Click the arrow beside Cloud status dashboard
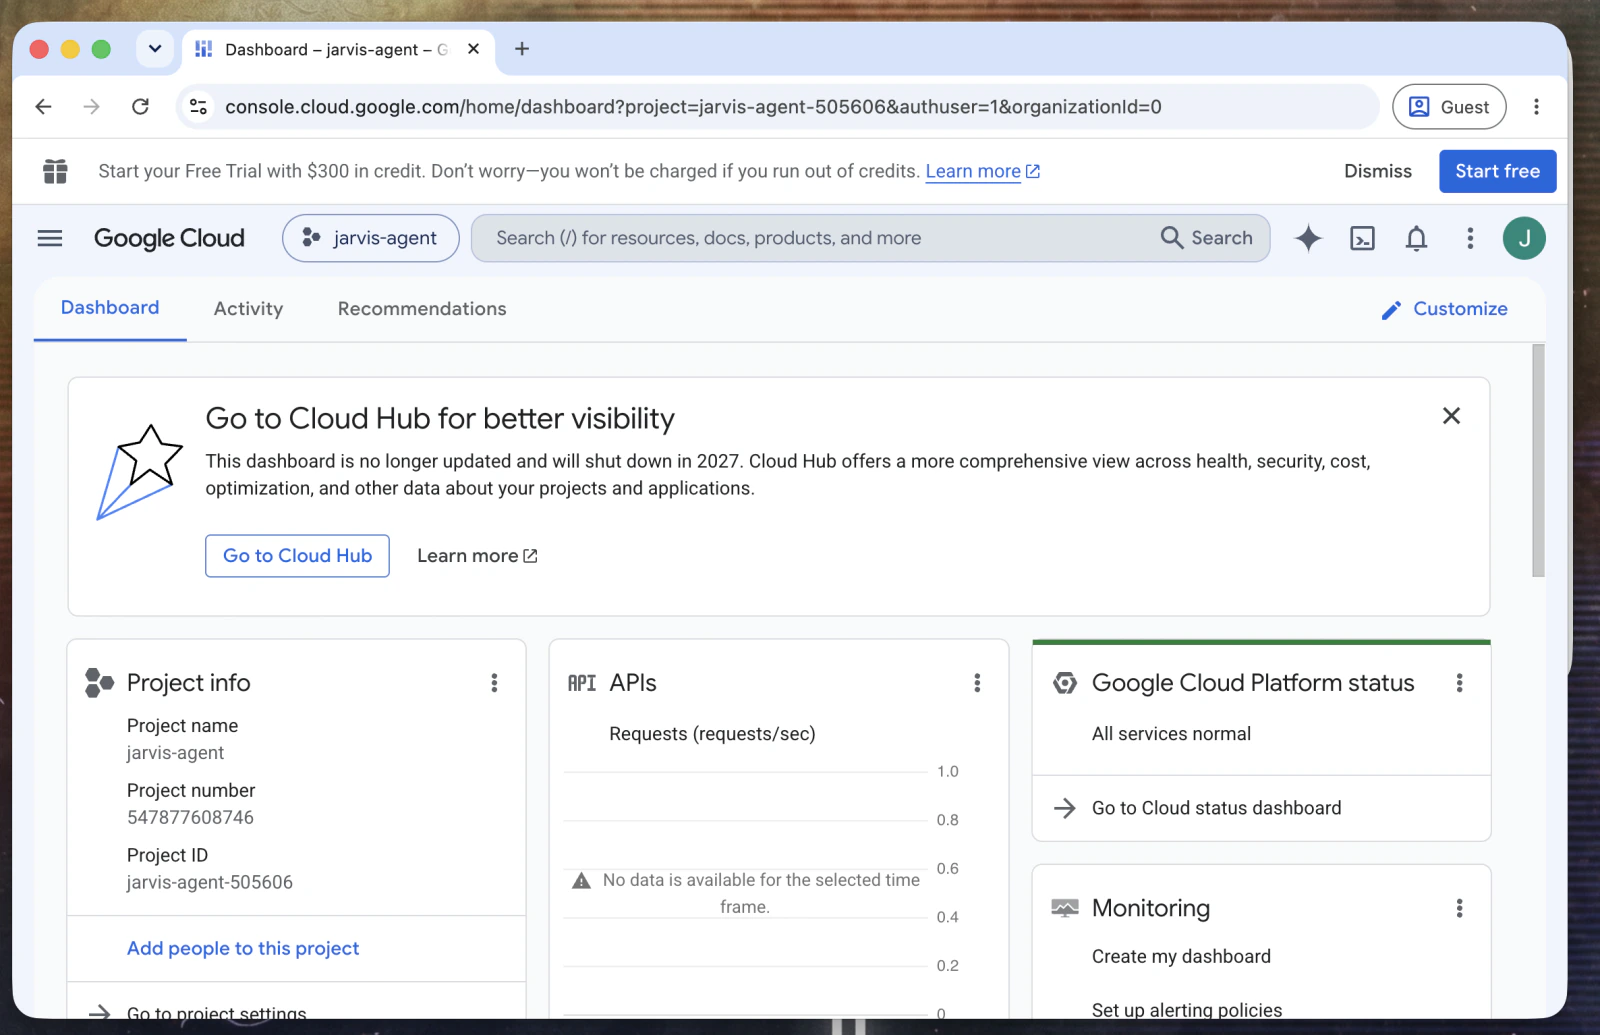1600x1035 pixels. pos(1065,808)
